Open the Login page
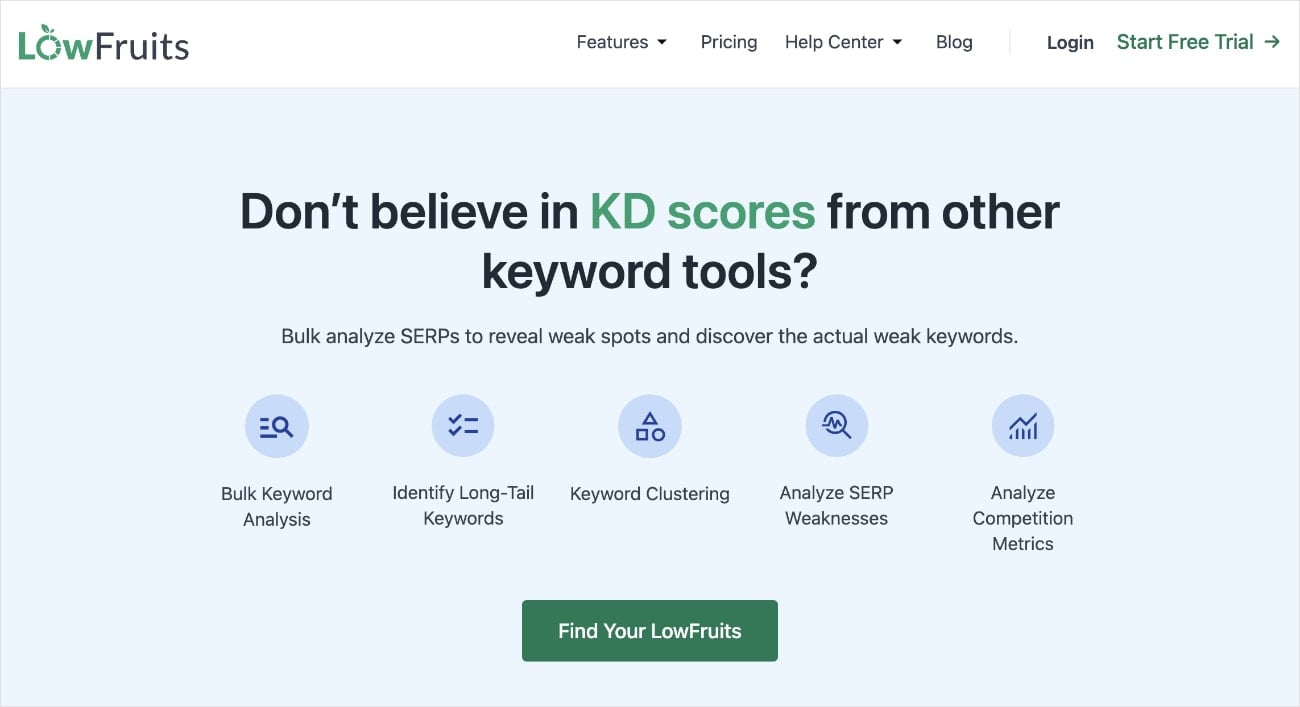Image resolution: width=1300 pixels, height=707 pixels. pyautogui.click(x=1069, y=42)
